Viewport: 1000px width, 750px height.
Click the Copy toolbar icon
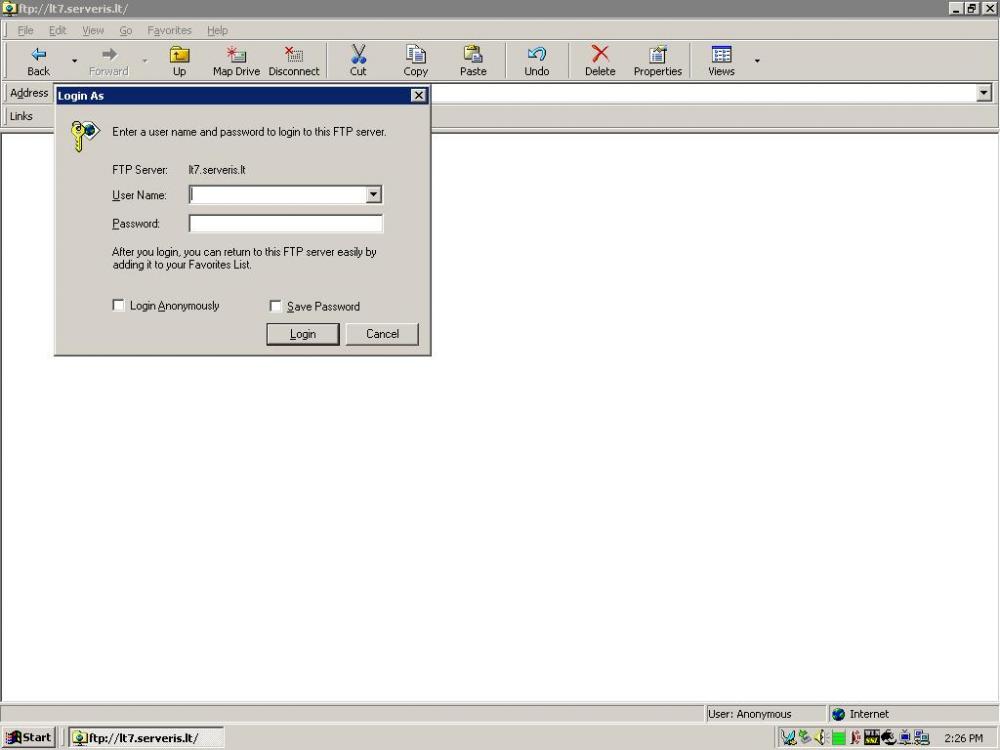point(416,55)
